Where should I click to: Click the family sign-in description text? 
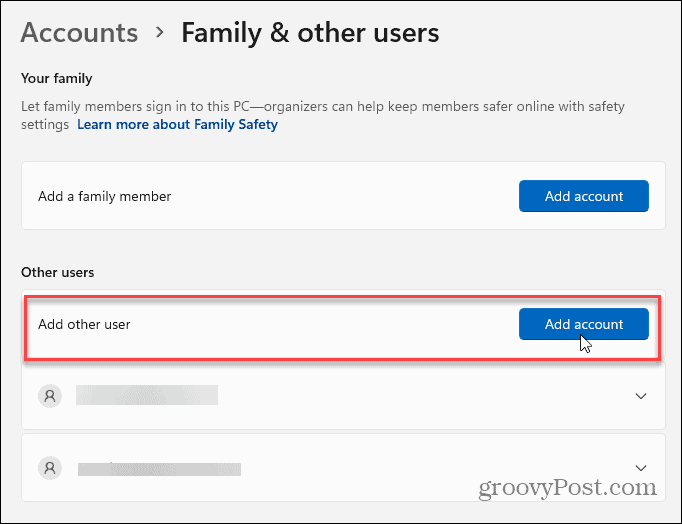[x=300, y=105]
